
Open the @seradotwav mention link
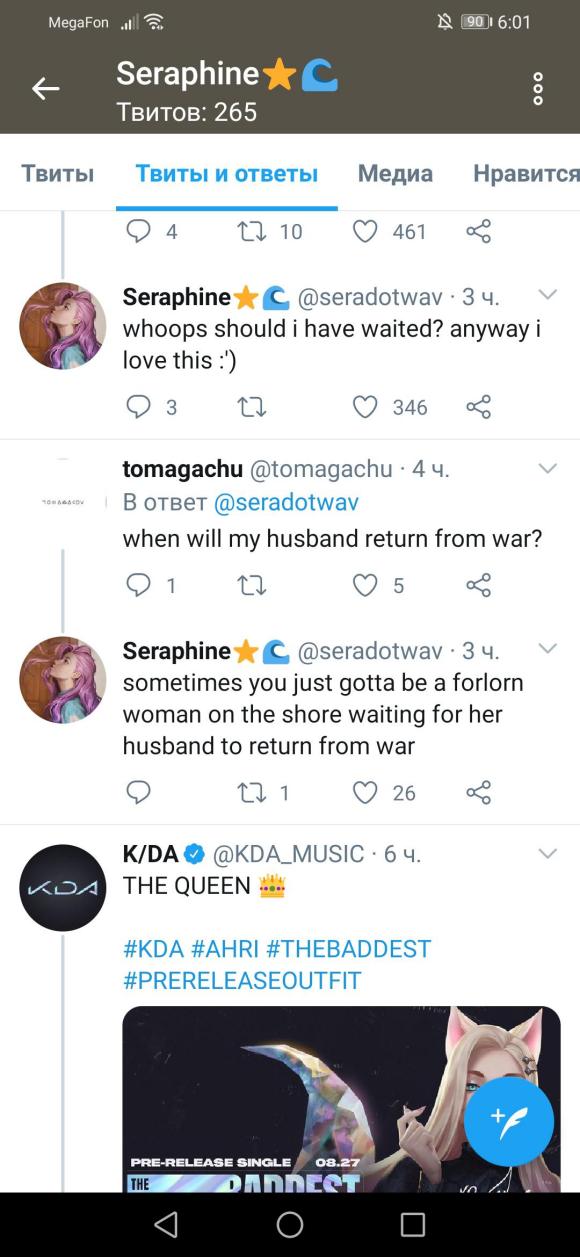(286, 502)
